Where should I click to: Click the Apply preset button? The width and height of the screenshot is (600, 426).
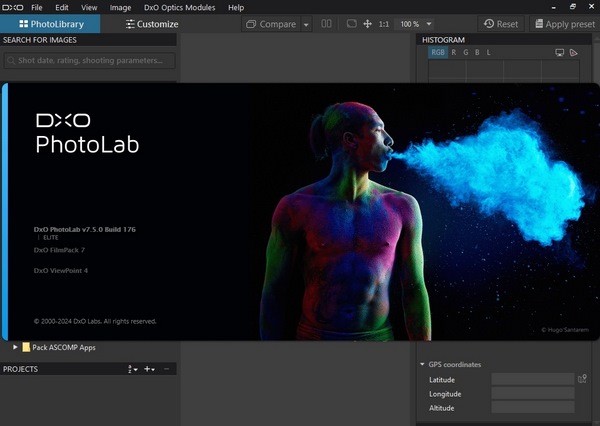coord(565,24)
